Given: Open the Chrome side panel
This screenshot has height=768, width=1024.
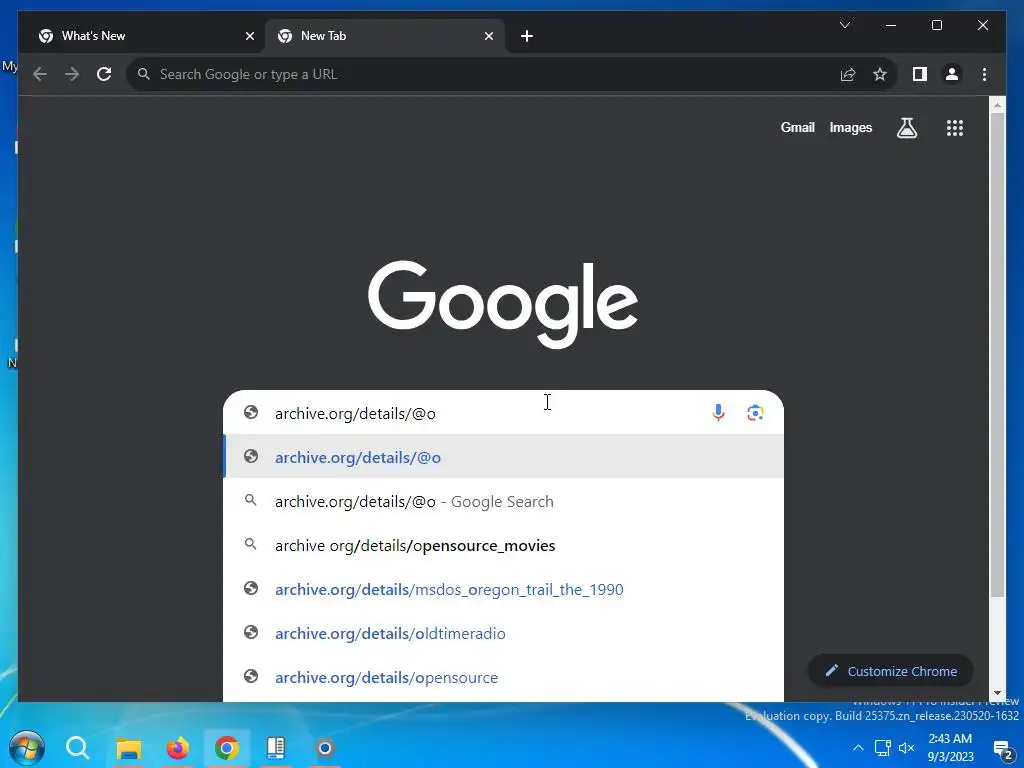Looking at the screenshot, I should coord(920,74).
